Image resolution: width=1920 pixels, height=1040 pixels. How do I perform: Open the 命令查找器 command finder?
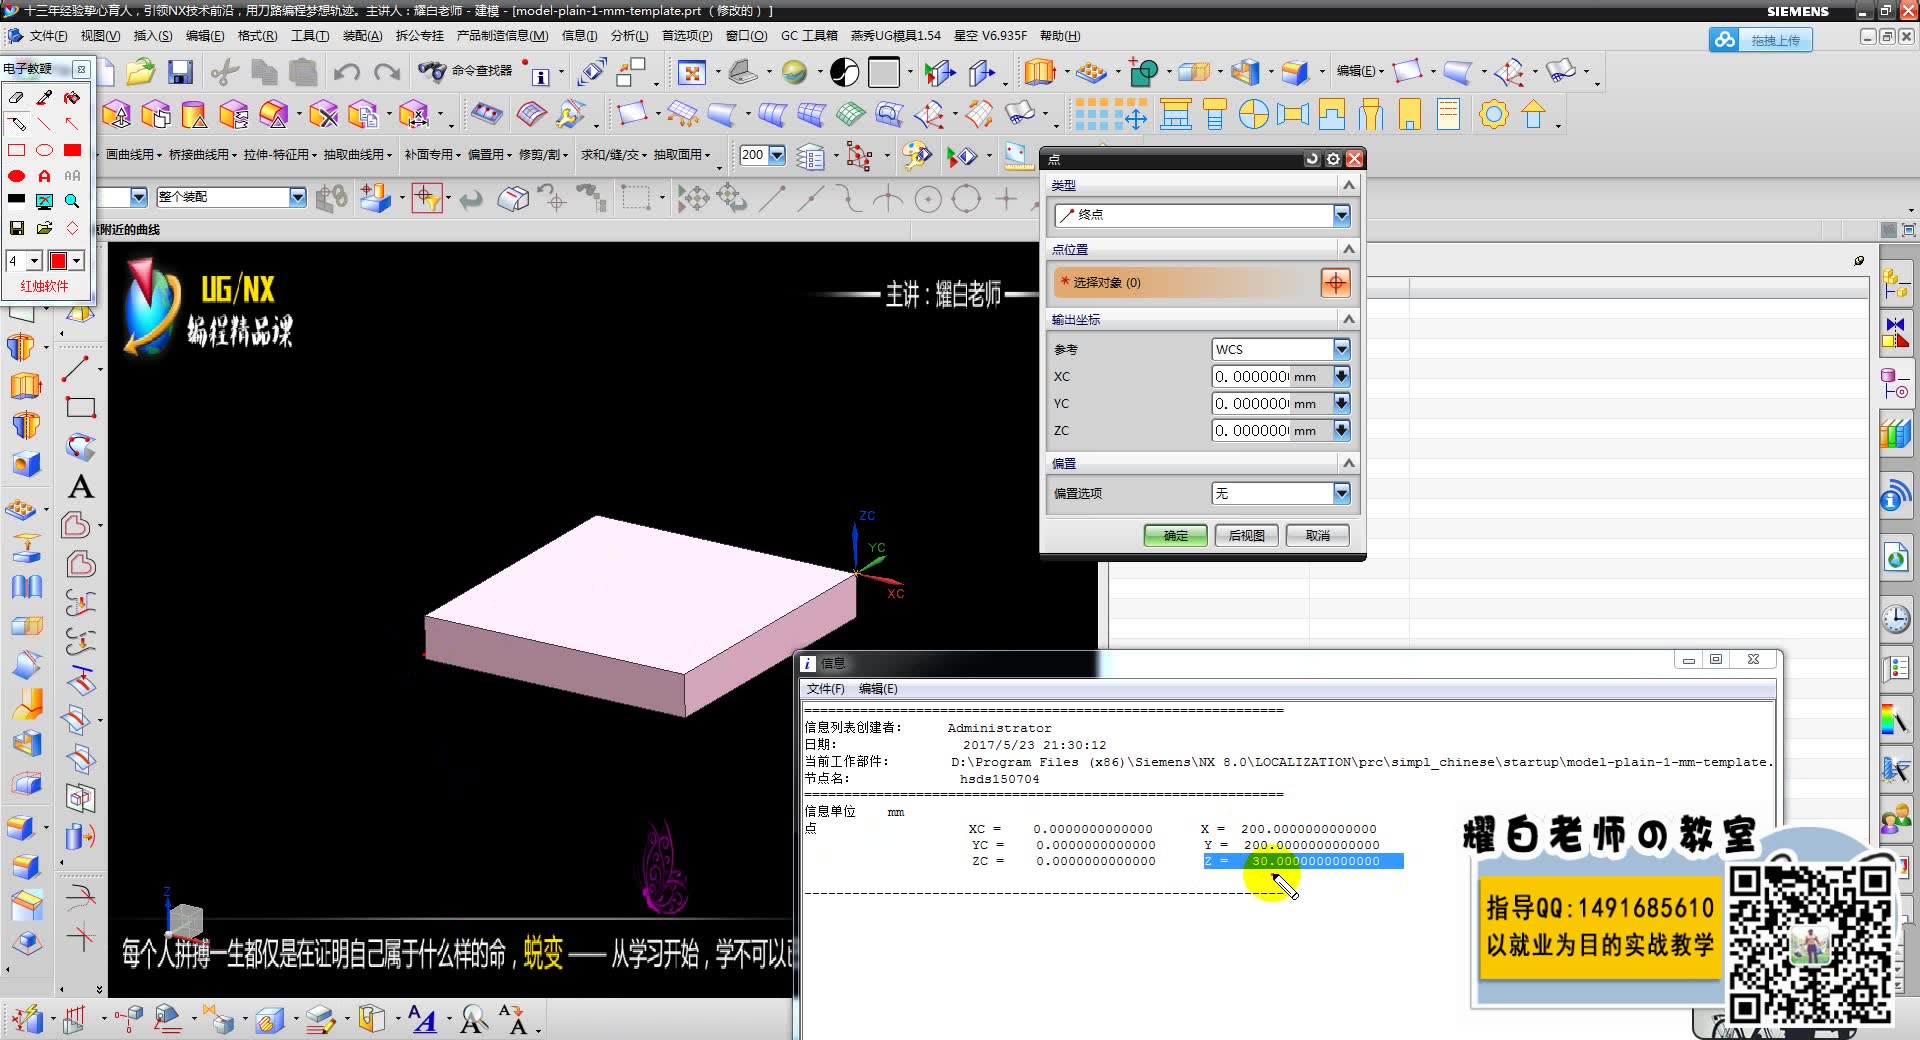[x=466, y=71]
